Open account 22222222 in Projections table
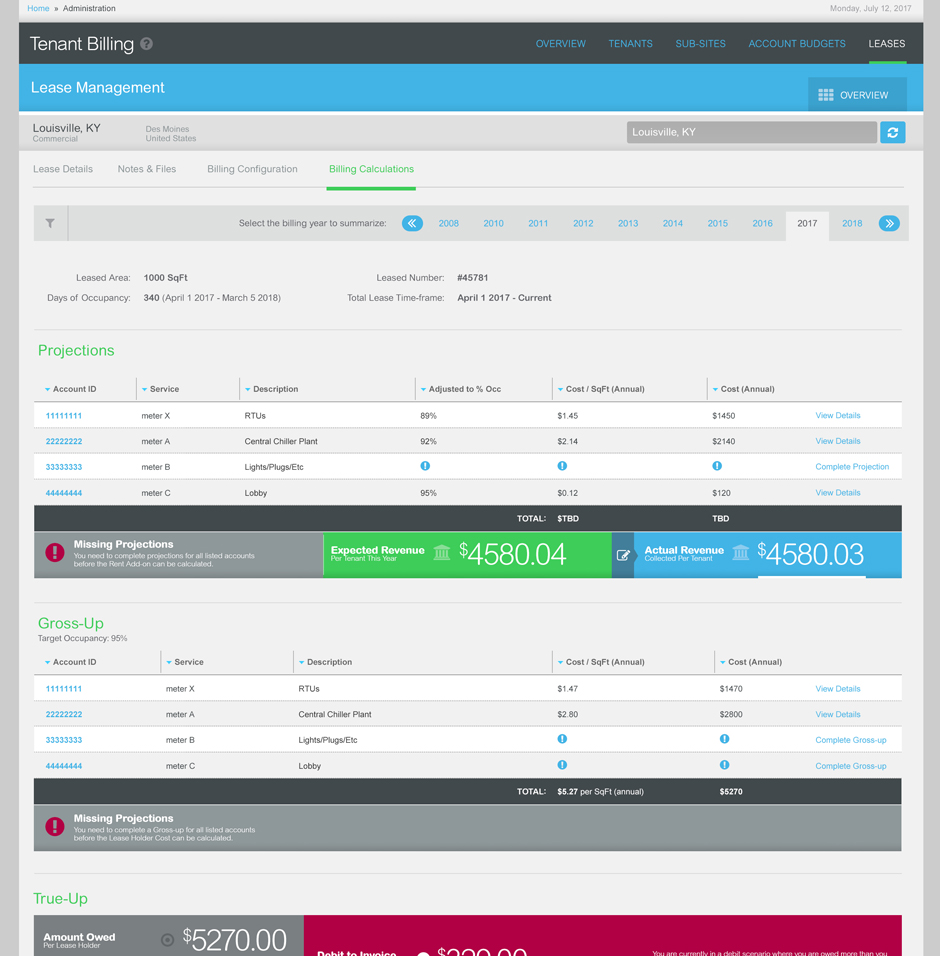 (x=63, y=441)
